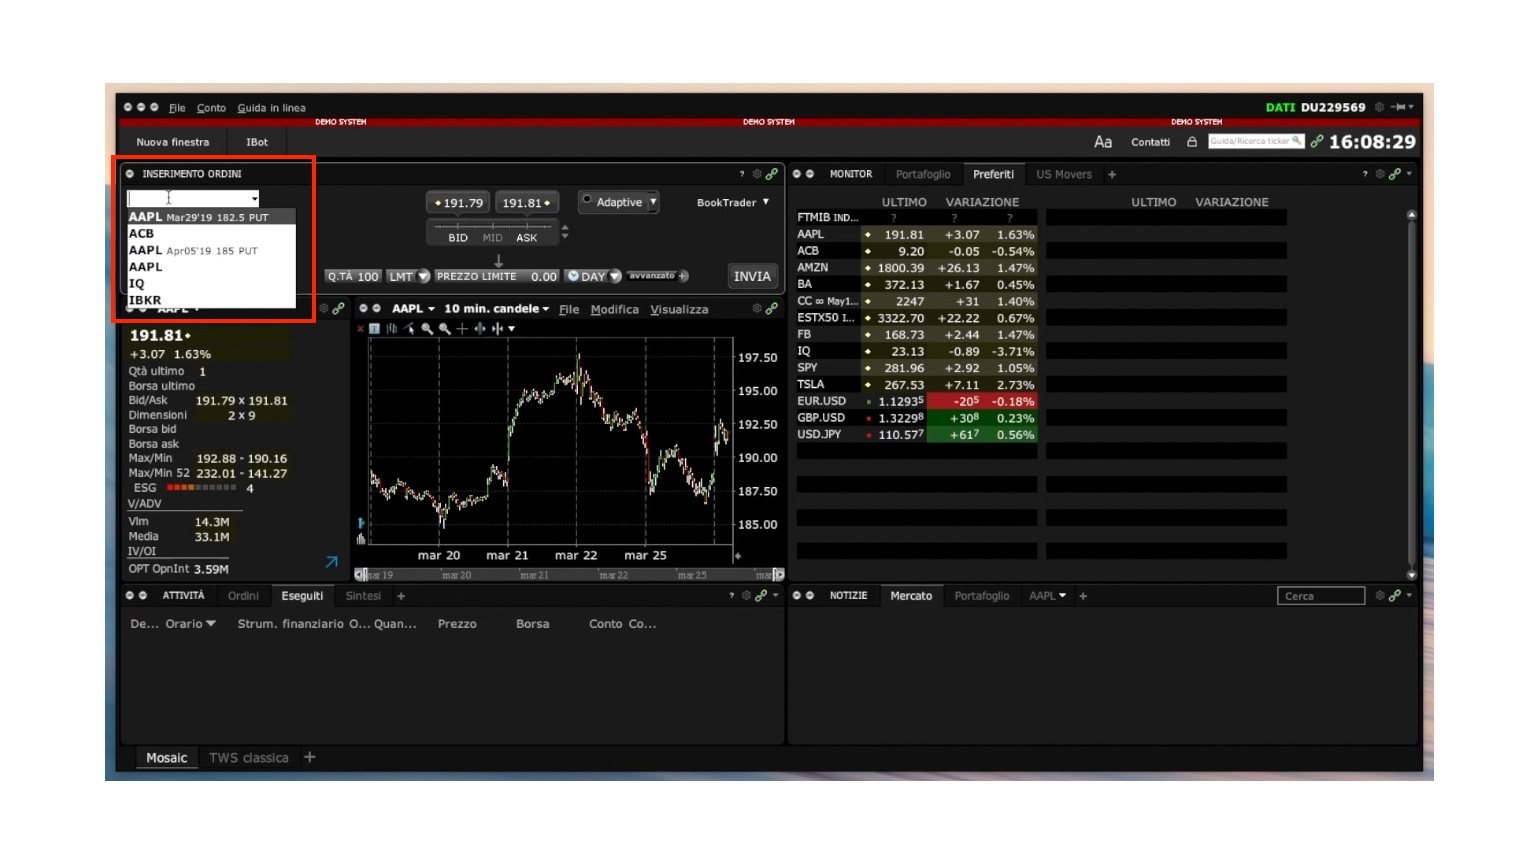The height and width of the screenshot is (864, 1535).
Task: Switch to the US Movers tab
Action: [x=1064, y=174]
